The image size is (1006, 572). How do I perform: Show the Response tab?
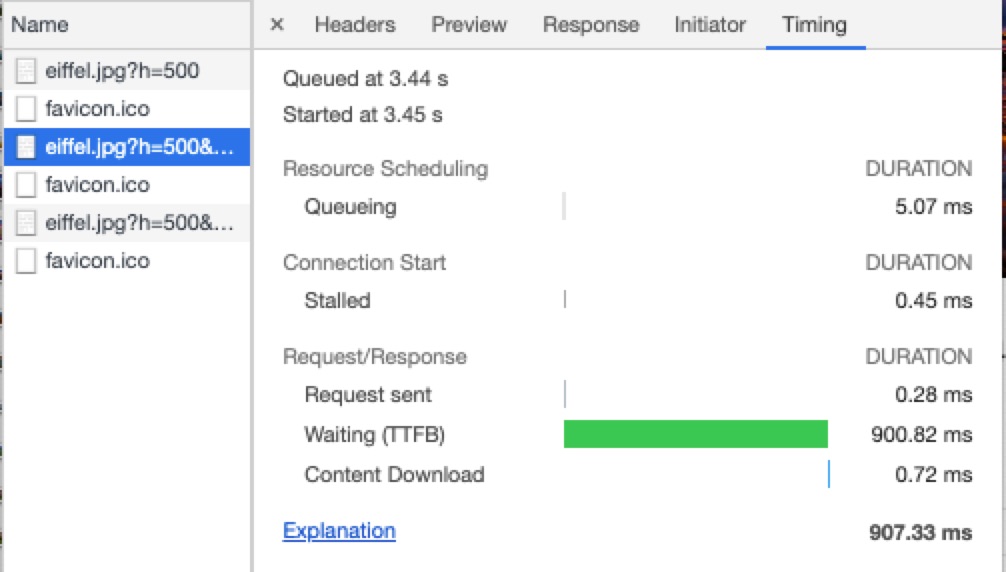pyautogui.click(x=590, y=25)
